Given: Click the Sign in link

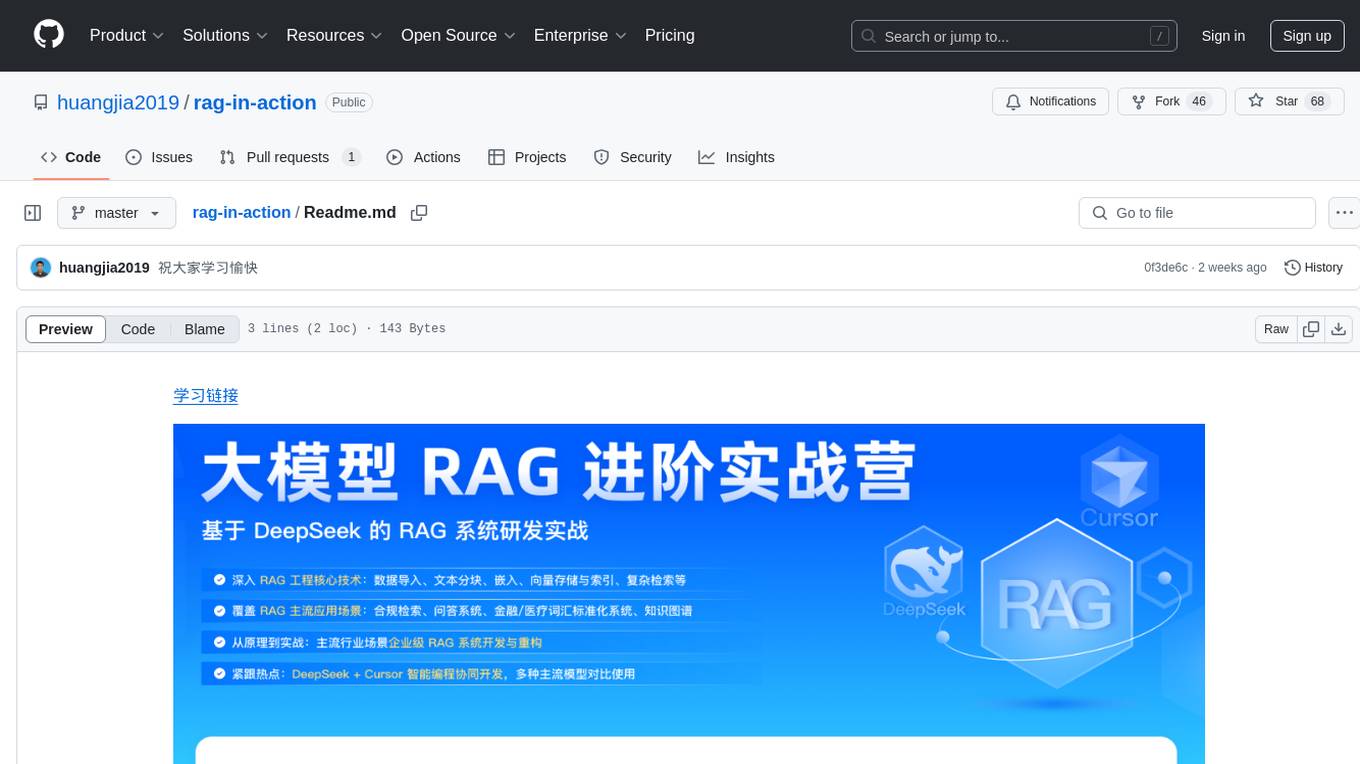Looking at the screenshot, I should [1223, 36].
